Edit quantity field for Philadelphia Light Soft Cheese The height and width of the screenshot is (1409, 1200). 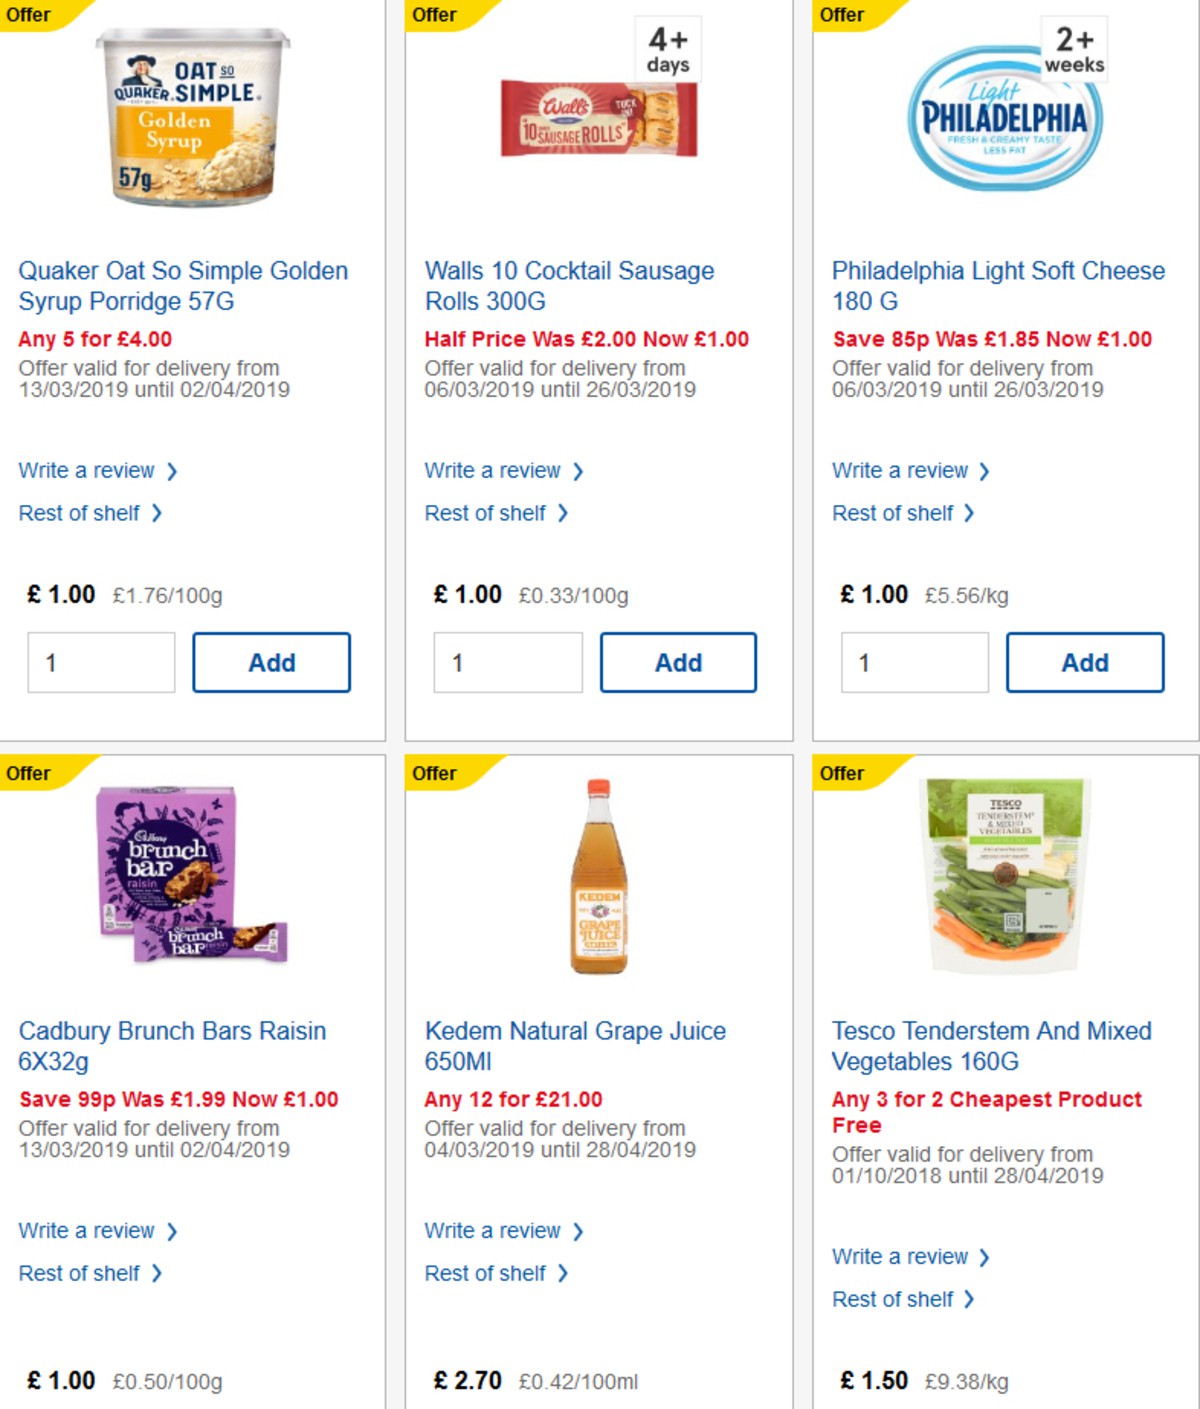point(913,661)
